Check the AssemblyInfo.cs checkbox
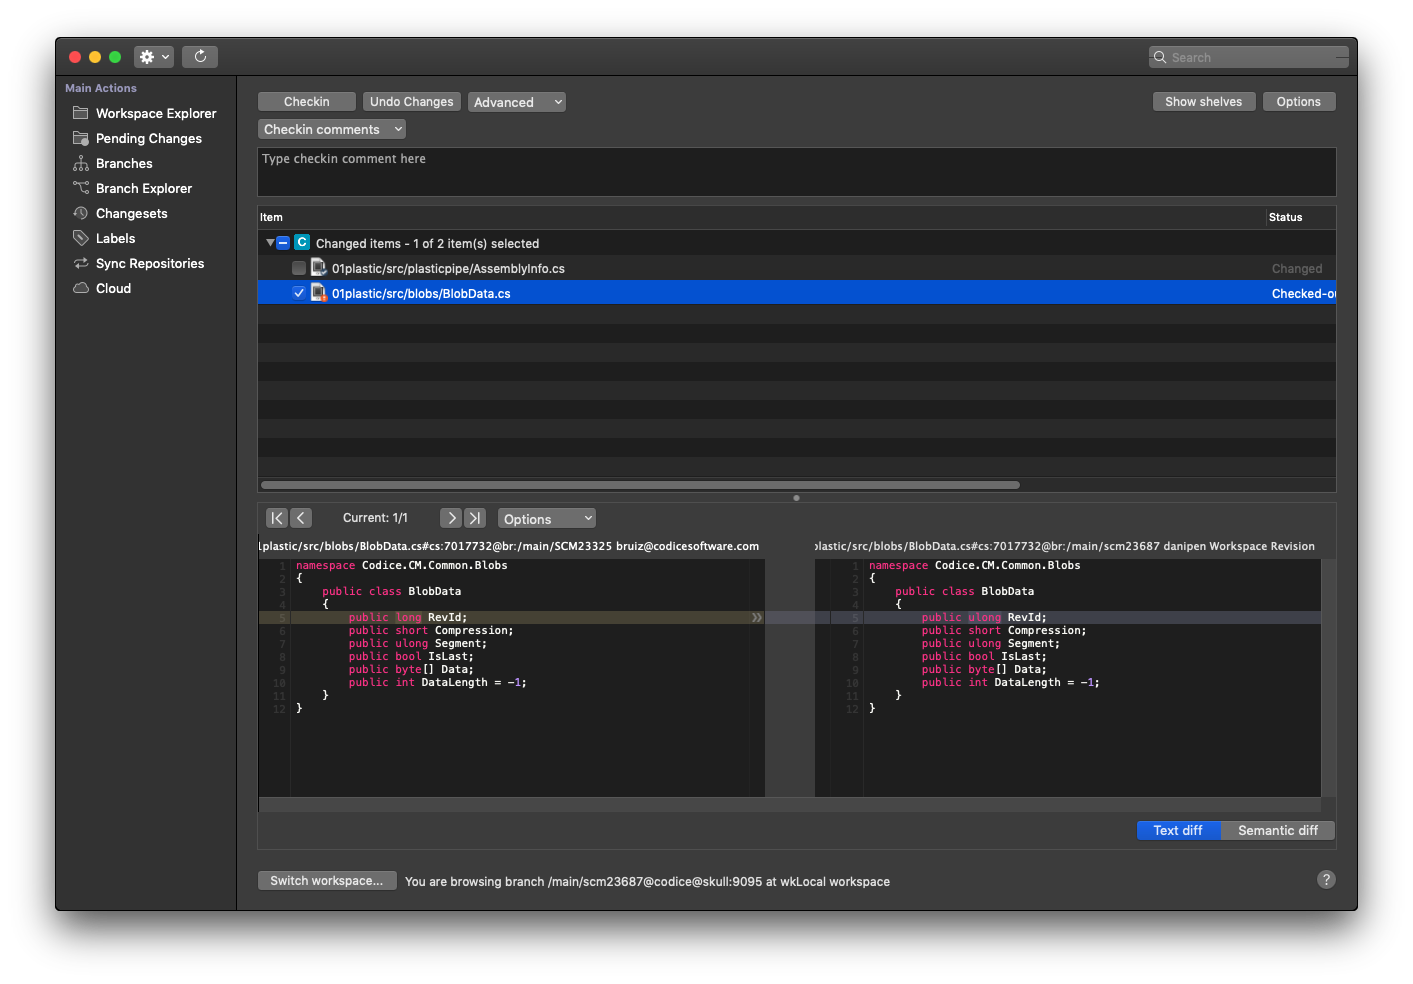Screen dimensions: 1413x984 (x=299, y=268)
